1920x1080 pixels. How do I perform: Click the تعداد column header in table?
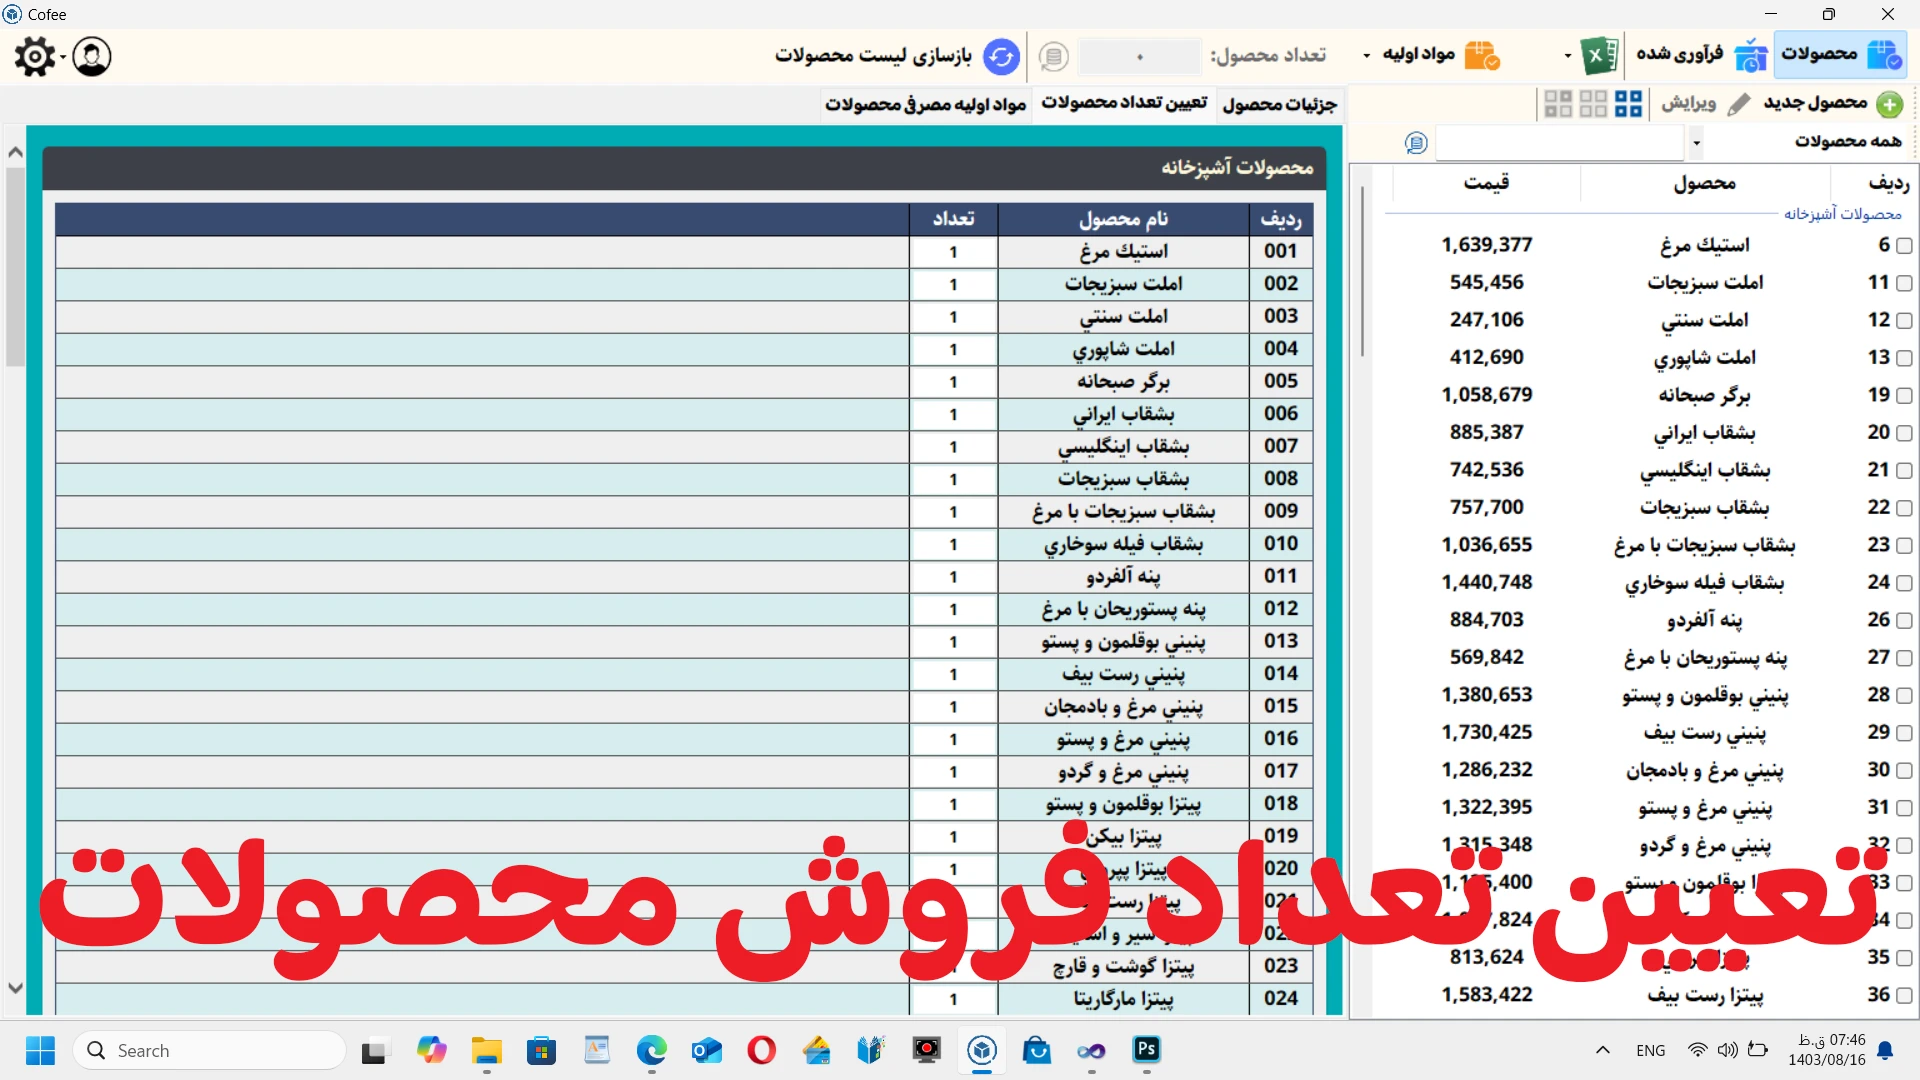[953, 219]
